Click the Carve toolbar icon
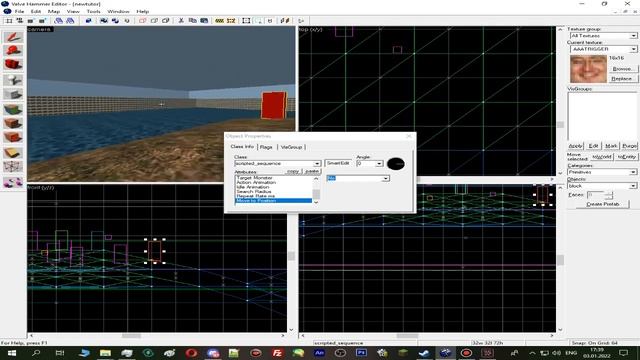 [89, 21]
